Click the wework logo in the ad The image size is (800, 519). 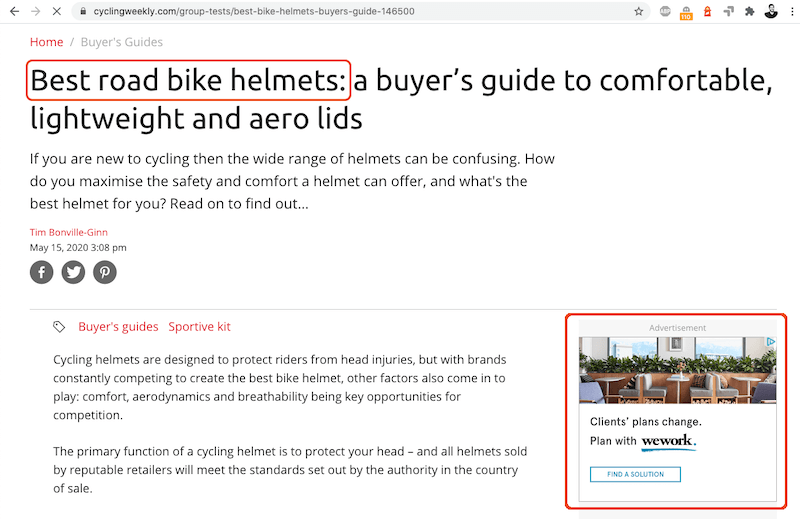pos(668,441)
